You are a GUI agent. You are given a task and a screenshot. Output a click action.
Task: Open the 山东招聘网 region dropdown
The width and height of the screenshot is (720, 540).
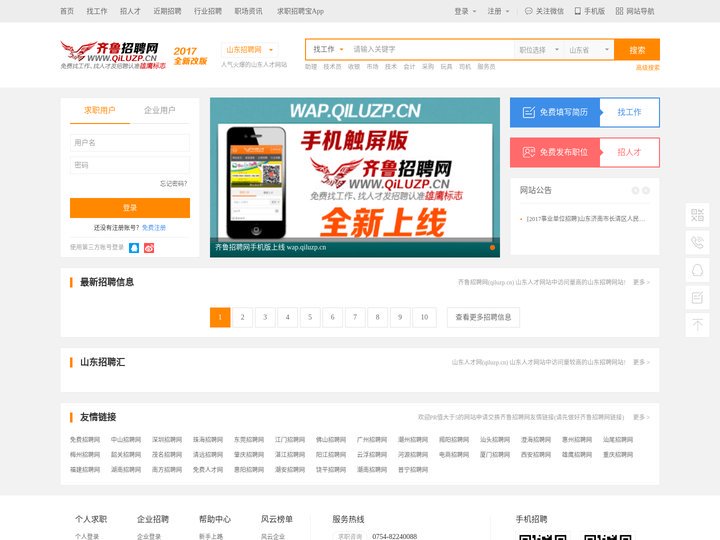[249, 50]
